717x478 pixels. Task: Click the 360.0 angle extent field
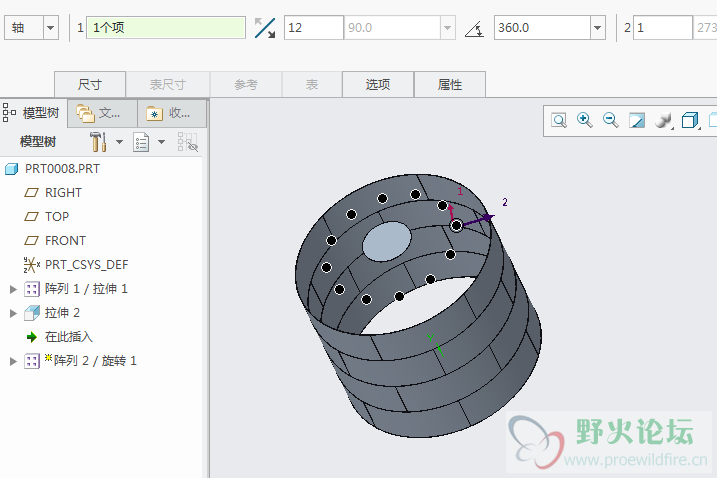click(x=542, y=27)
